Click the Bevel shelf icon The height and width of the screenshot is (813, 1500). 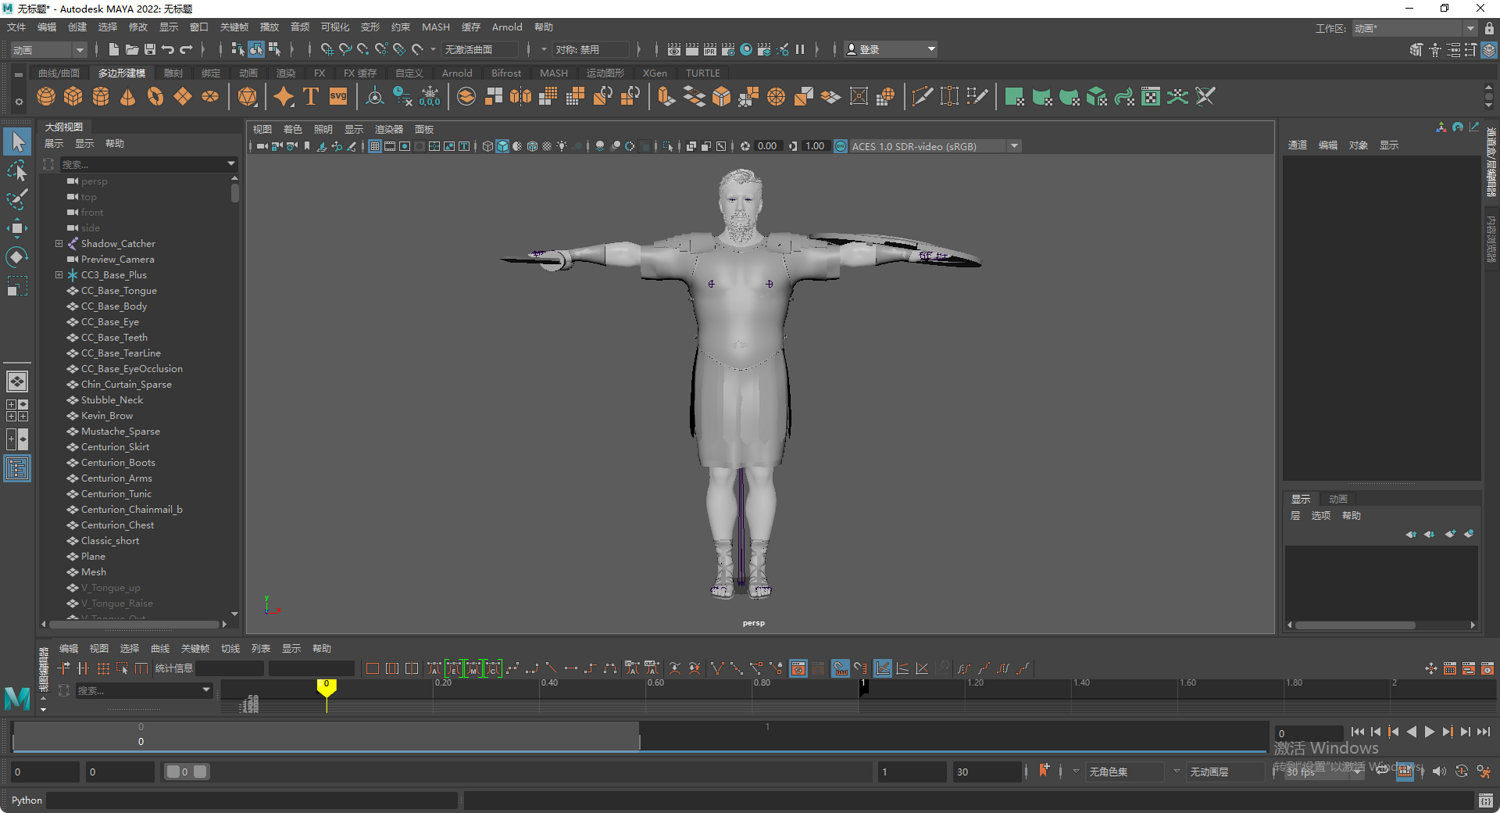point(721,97)
